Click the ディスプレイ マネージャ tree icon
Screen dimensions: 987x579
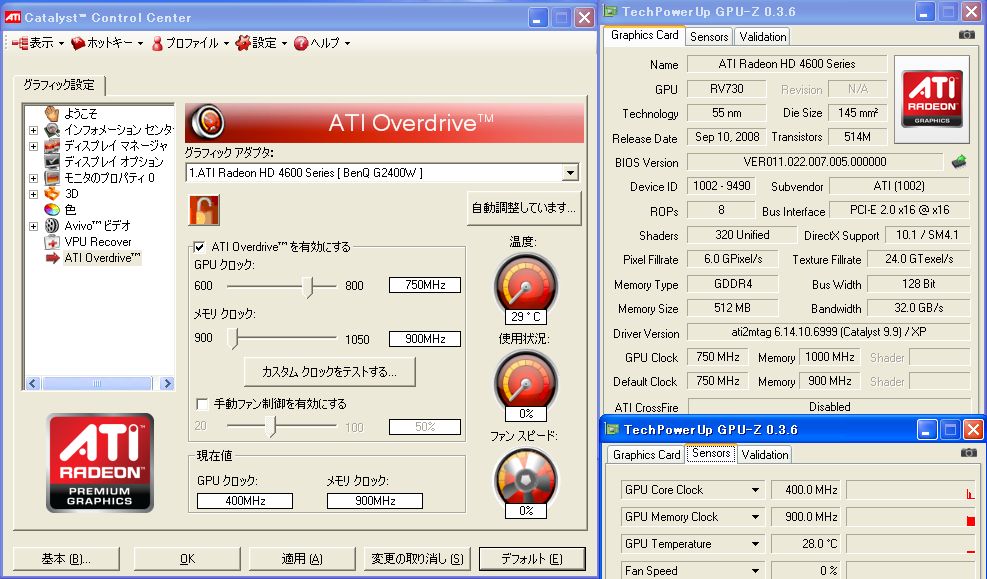click(x=52, y=145)
